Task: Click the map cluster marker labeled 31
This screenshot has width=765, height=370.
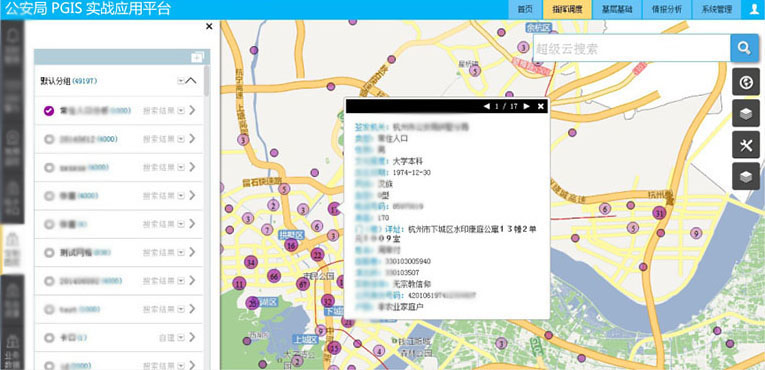Action: point(659,213)
